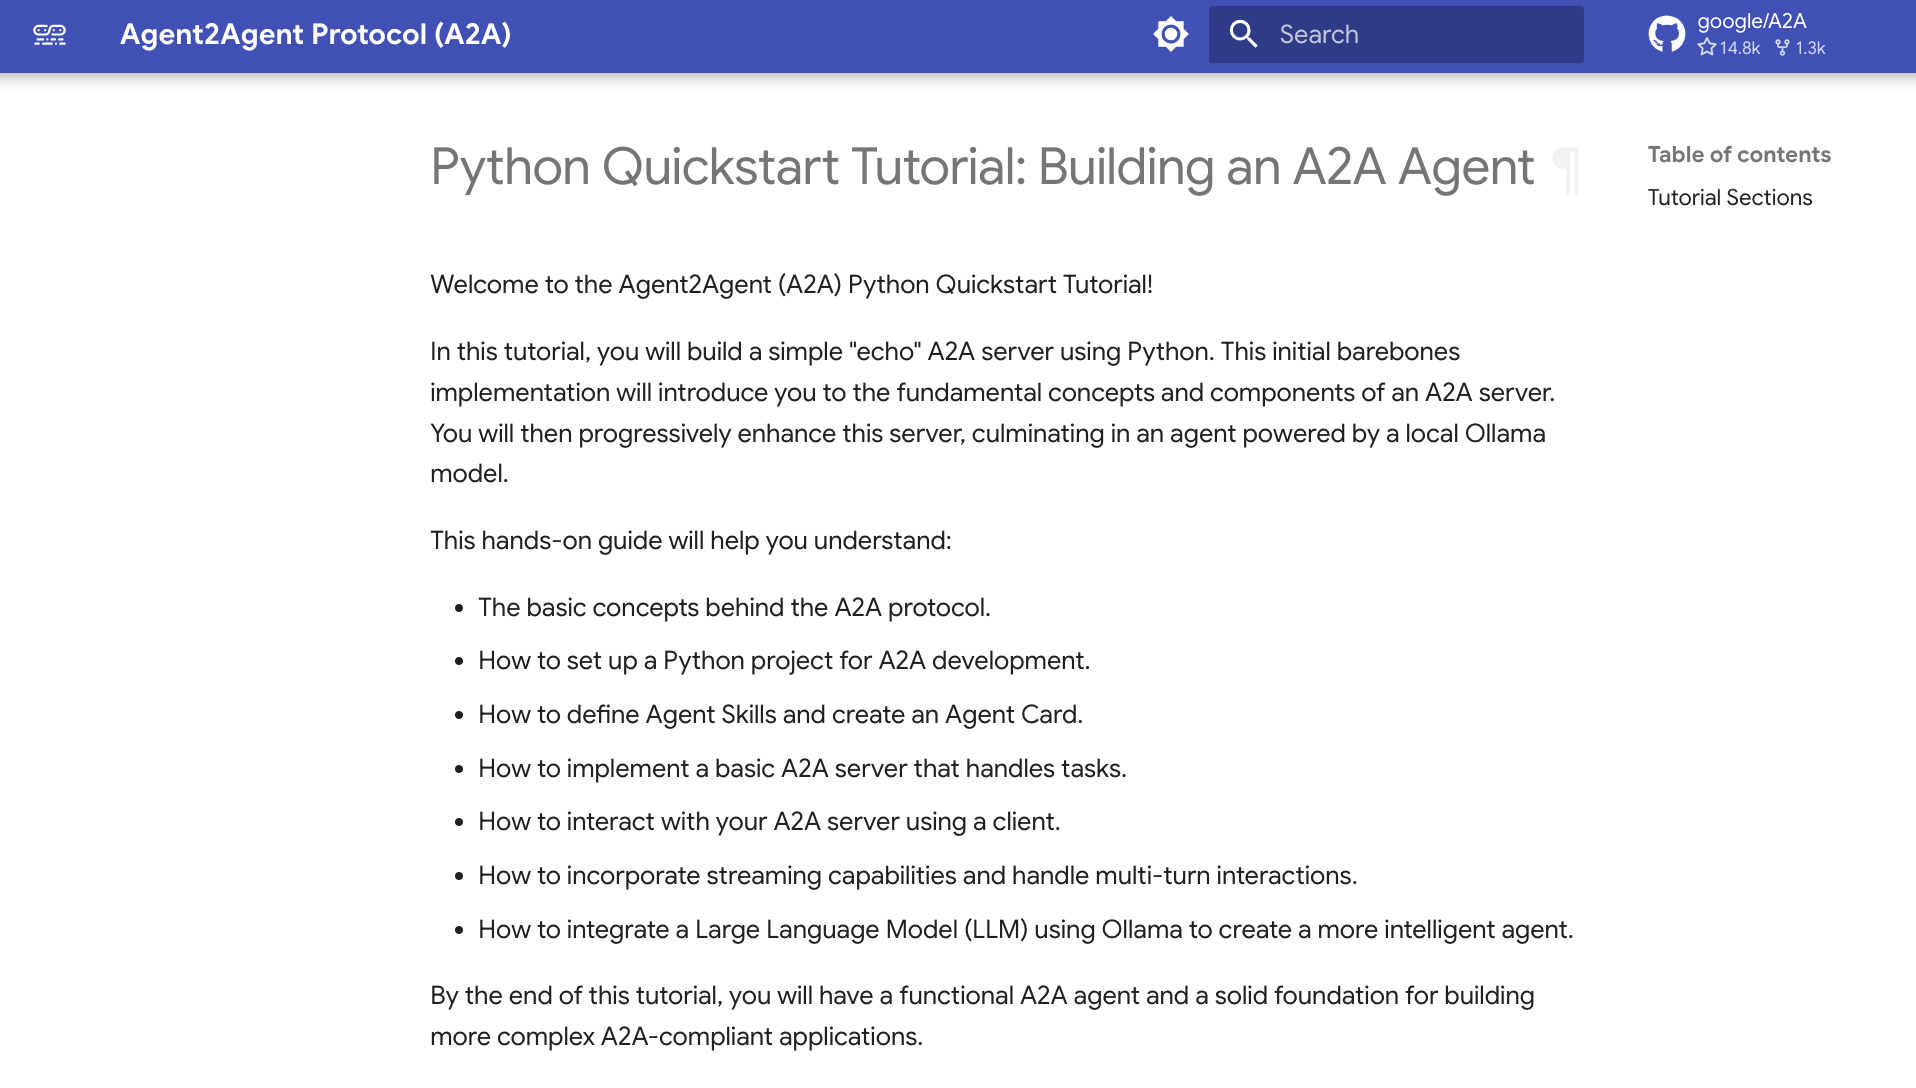Screen dimensions: 1916x1088
Task: Click the star icon next to 14.8k
Action: coord(1706,48)
